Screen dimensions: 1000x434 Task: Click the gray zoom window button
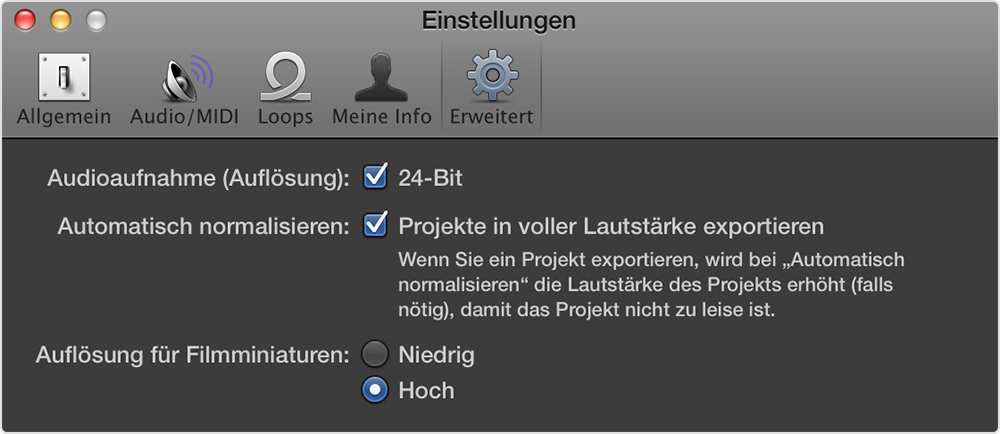click(96, 20)
